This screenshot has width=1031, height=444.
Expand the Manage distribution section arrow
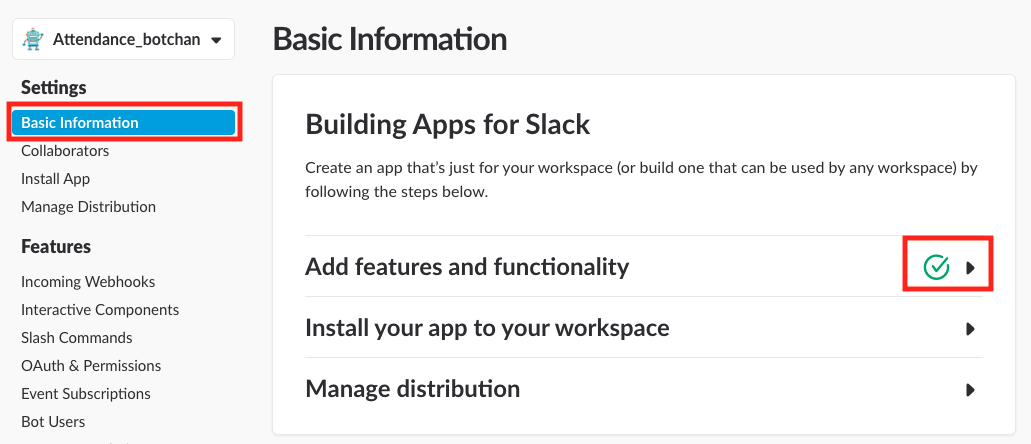coord(970,390)
